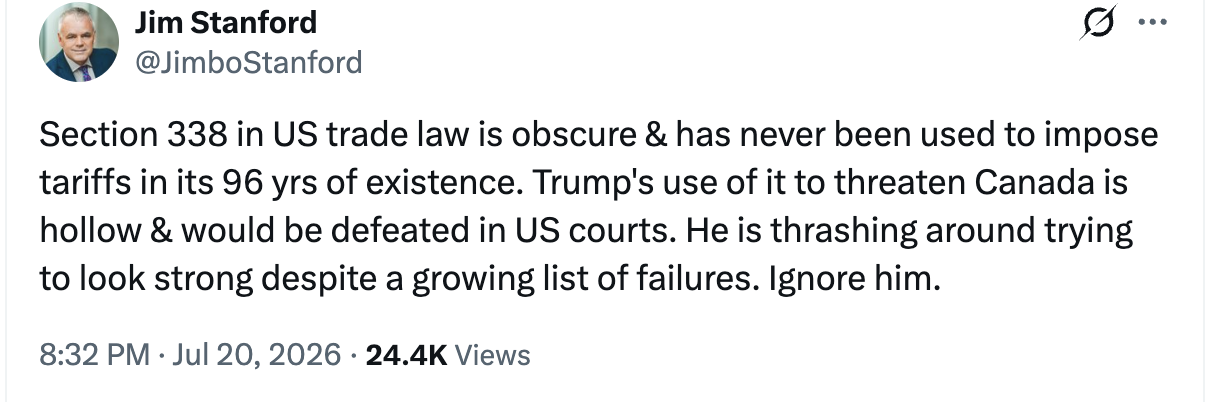Click the Jim Stanford display name
Screen dimensions: 1208x402
pyautogui.click(x=225, y=21)
